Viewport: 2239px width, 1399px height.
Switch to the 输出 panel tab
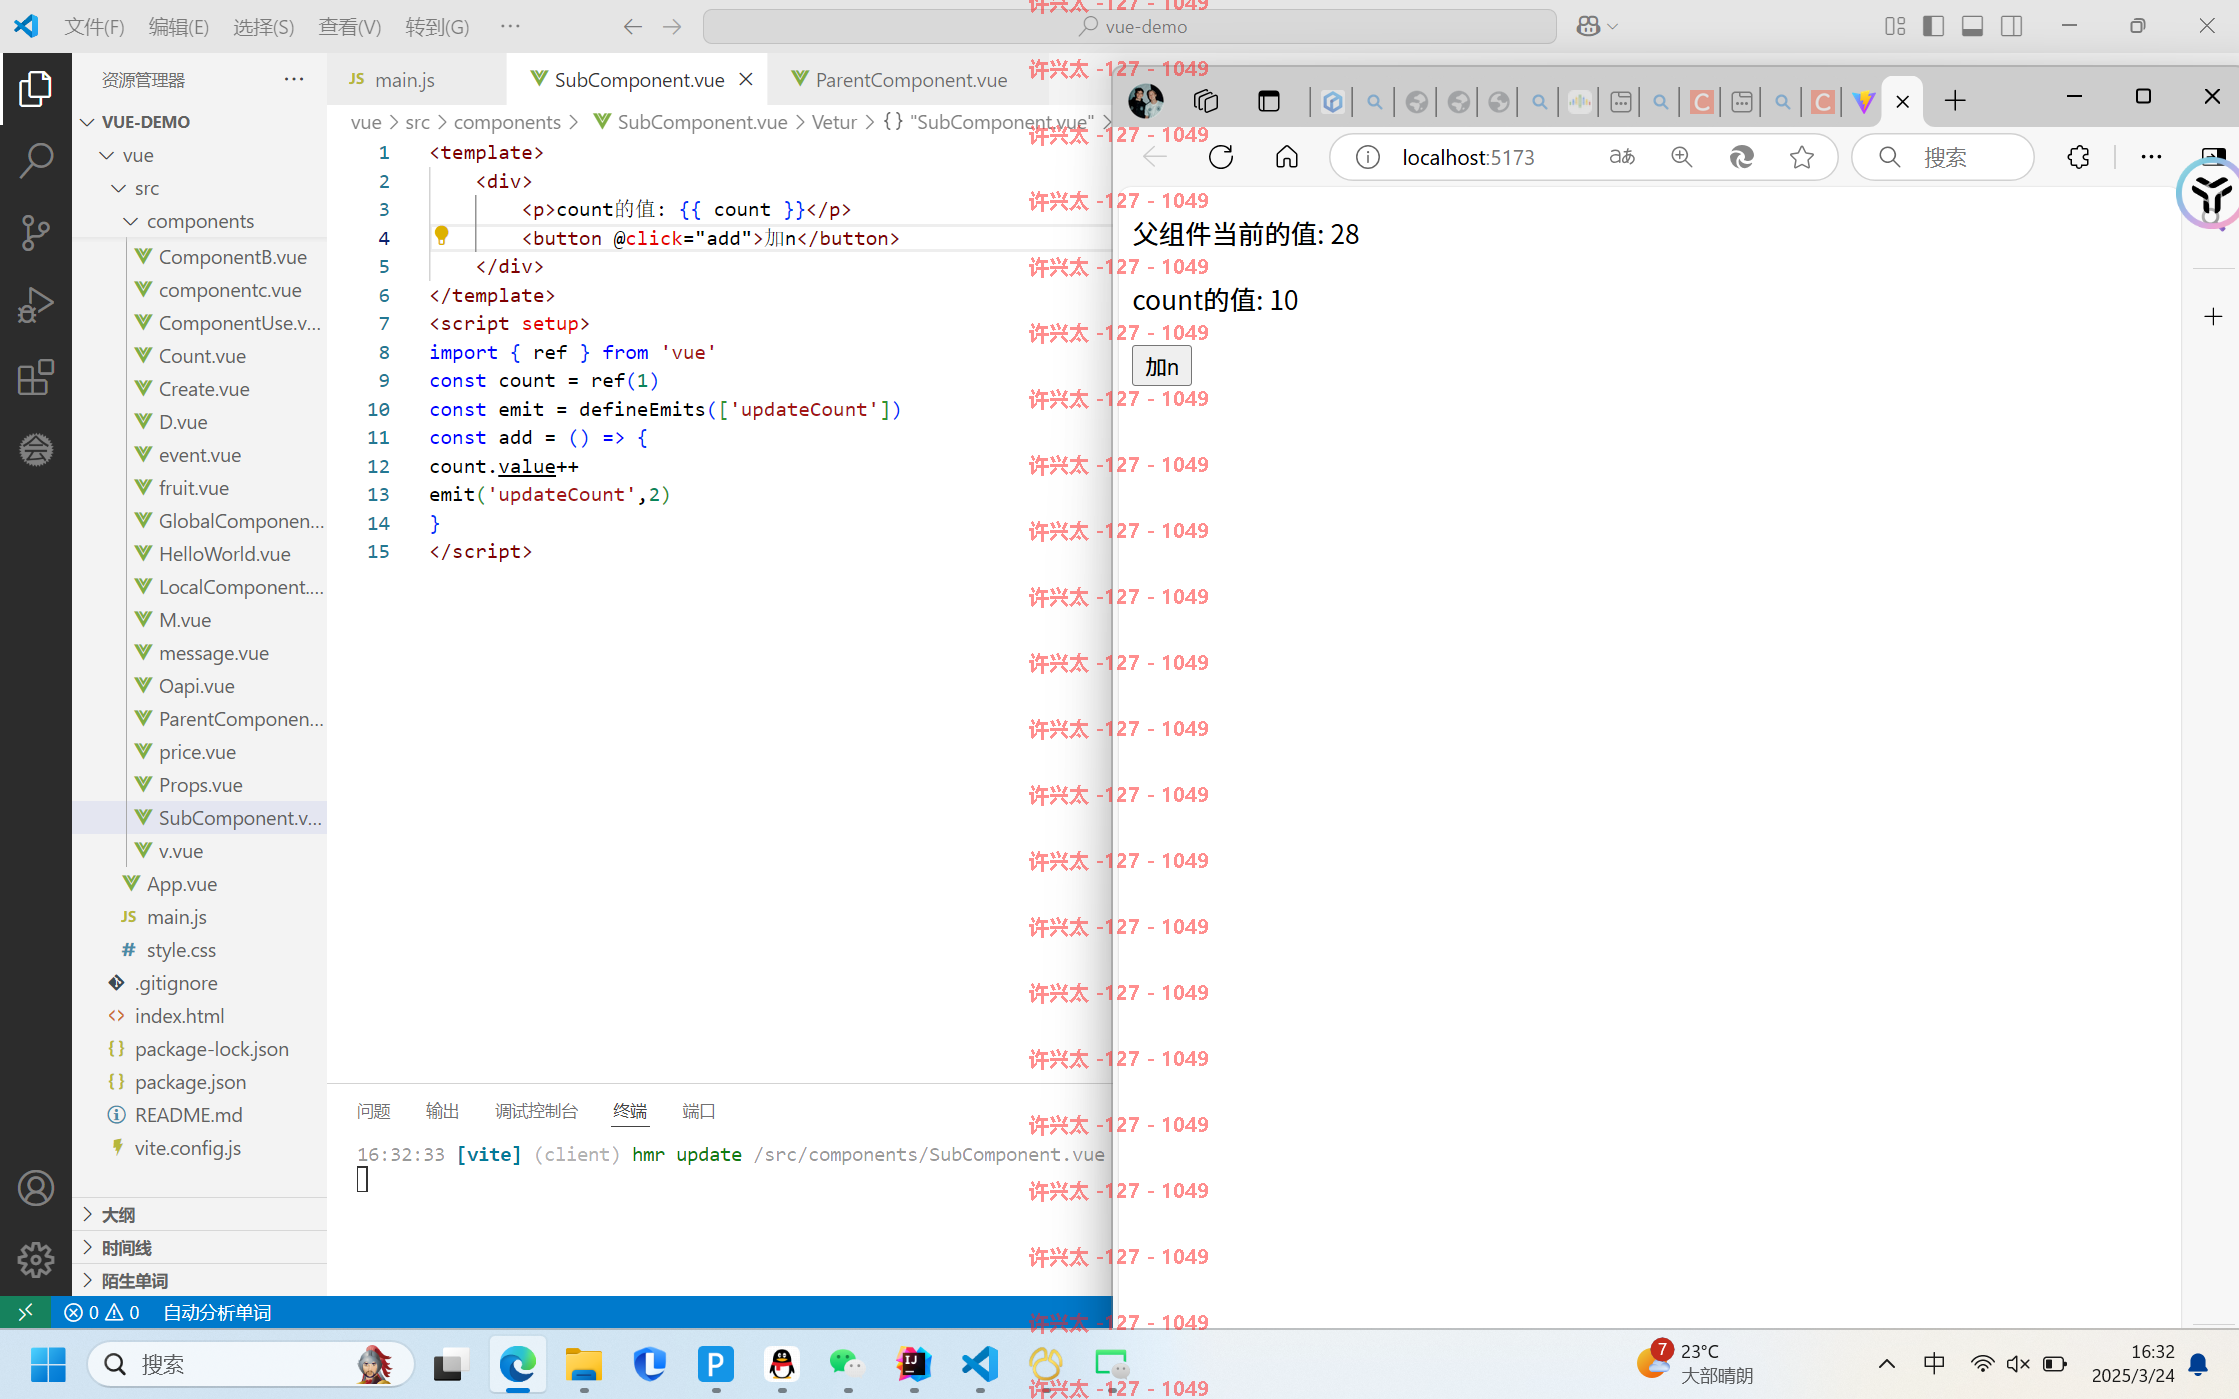[442, 1111]
